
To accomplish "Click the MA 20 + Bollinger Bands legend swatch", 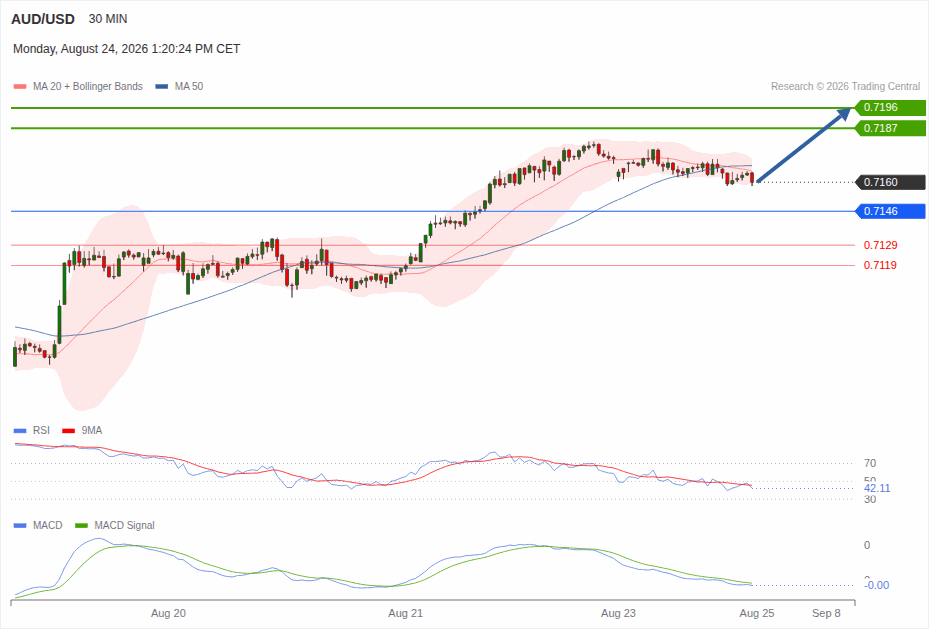I will 20,86.
